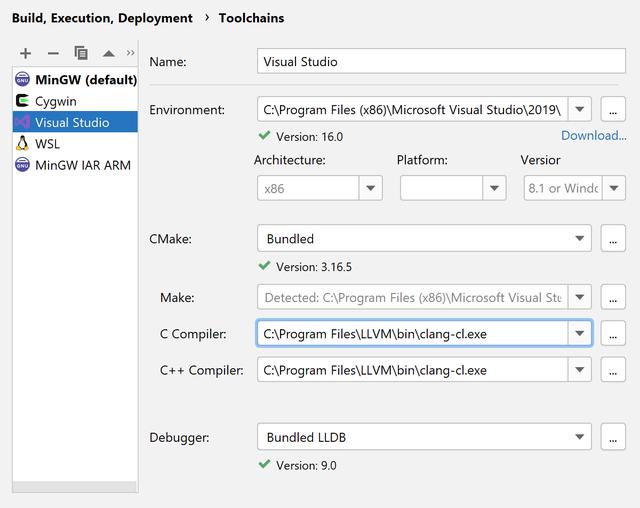Image resolution: width=640 pixels, height=508 pixels.
Task: Select MinGW (default) toolchain
Action: [x=75, y=79]
